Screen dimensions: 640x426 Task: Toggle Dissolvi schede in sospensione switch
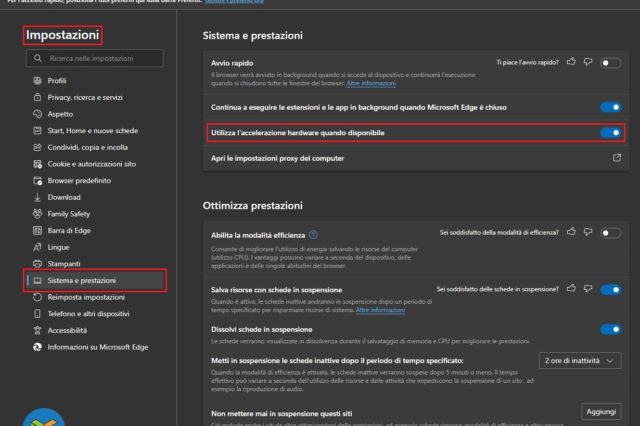coord(609,329)
